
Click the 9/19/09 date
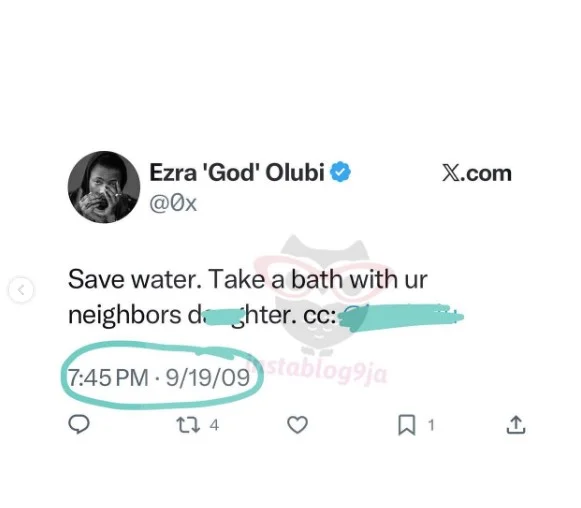point(208,378)
